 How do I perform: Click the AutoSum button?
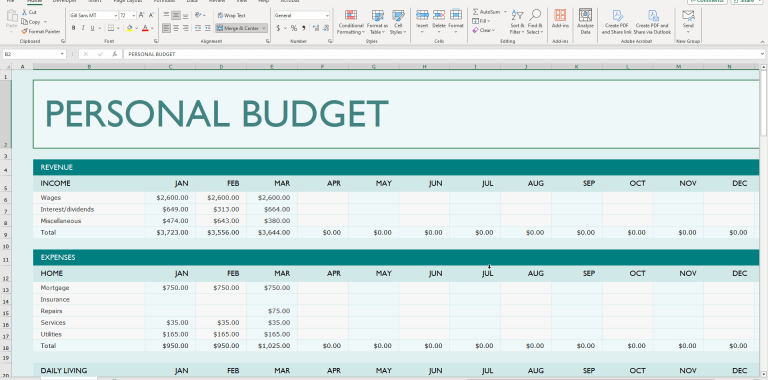pyautogui.click(x=486, y=12)
